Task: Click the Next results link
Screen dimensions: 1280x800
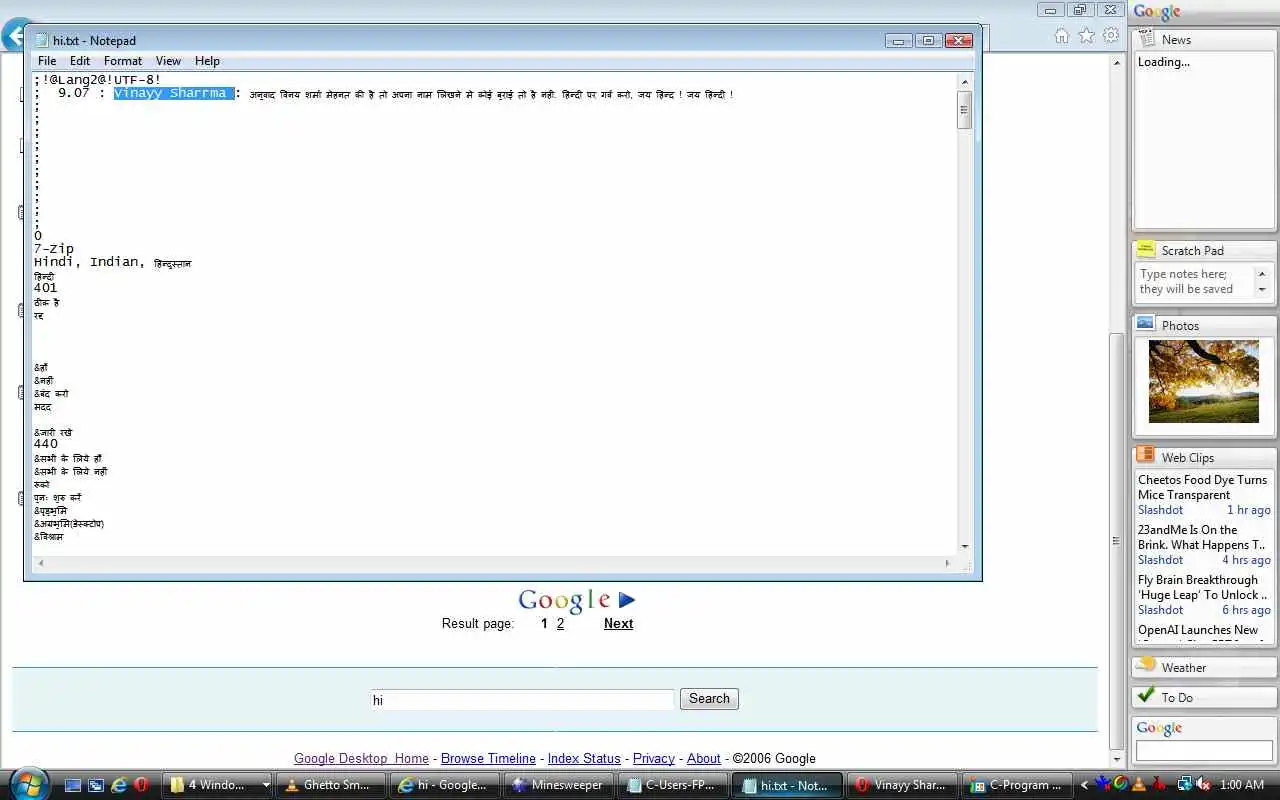Action: tap(618, 623)
